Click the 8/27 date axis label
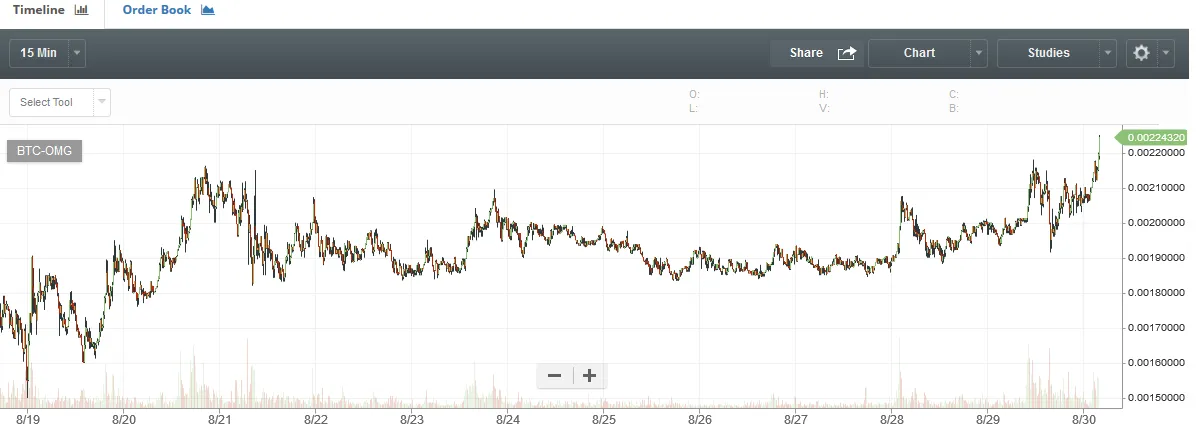 tap(796, 420)
